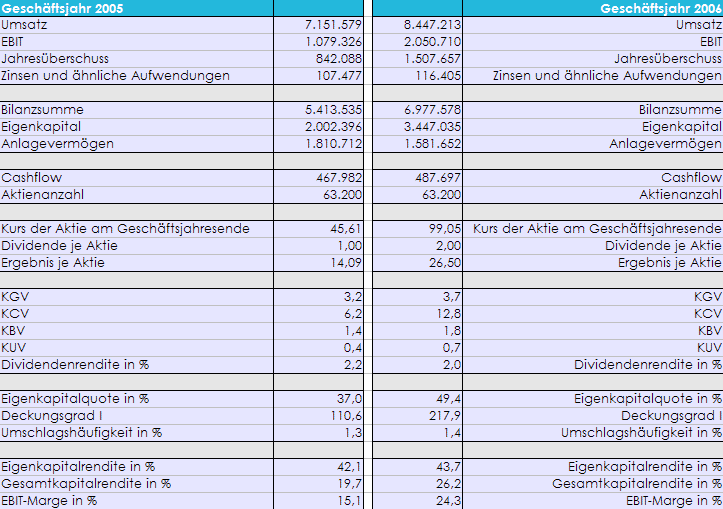Click left Kurs der Aktie am Geschäftsjahresende label
The width and height of the screenshot is (723, 509).
[x=125, y=229]
